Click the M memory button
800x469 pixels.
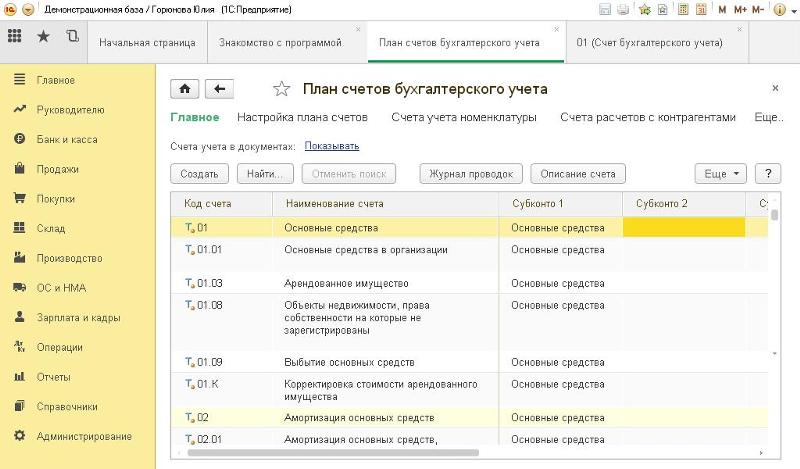(x=722, y=9)
